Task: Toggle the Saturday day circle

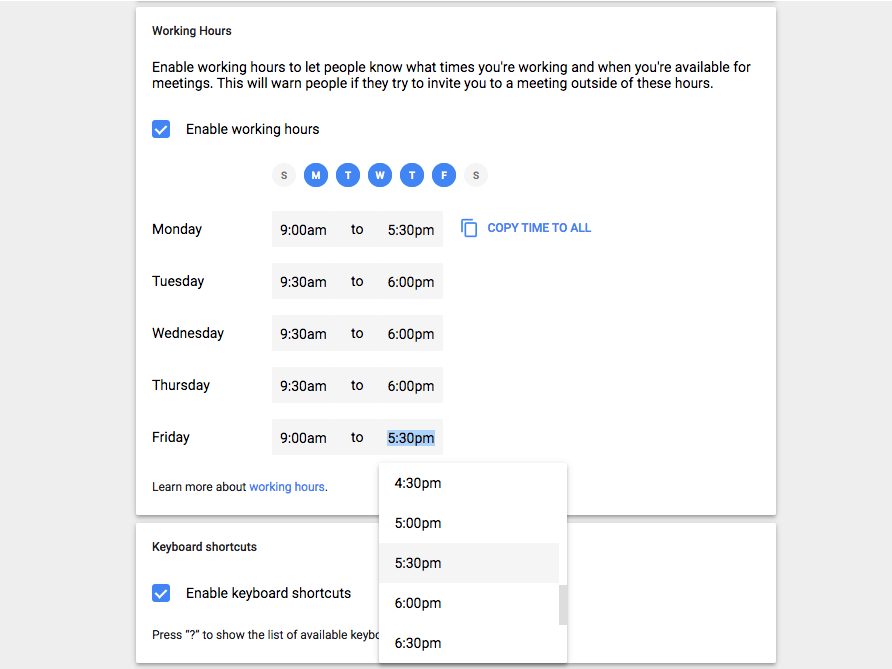Action: coord(476,175)
